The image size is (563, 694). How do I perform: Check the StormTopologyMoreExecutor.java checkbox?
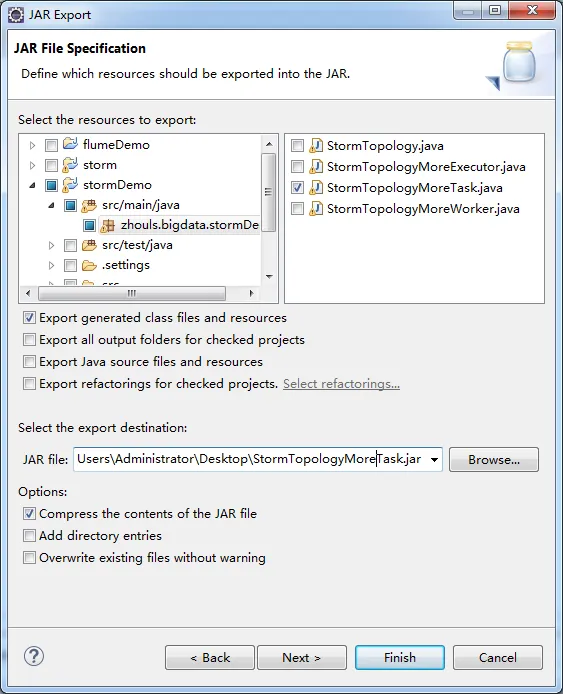click(297, 167)
